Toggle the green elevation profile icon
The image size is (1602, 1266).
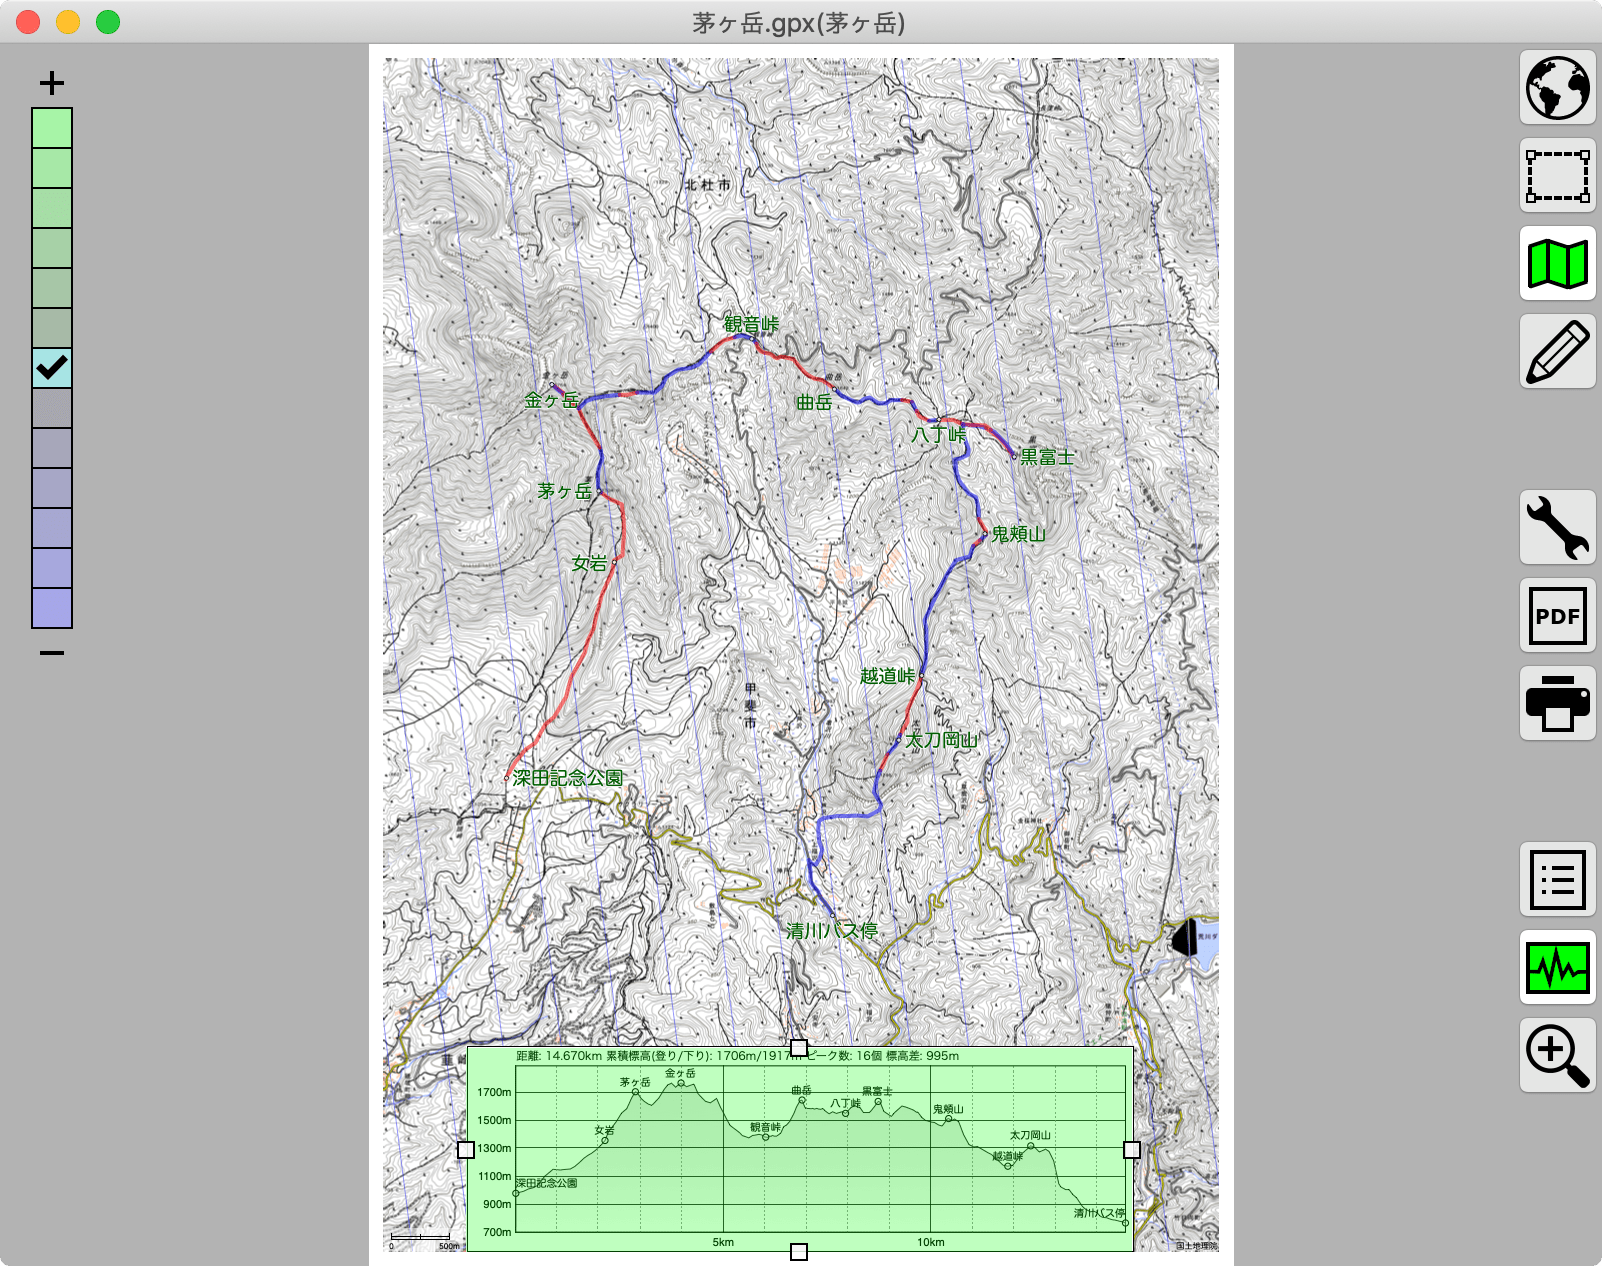1557,968
